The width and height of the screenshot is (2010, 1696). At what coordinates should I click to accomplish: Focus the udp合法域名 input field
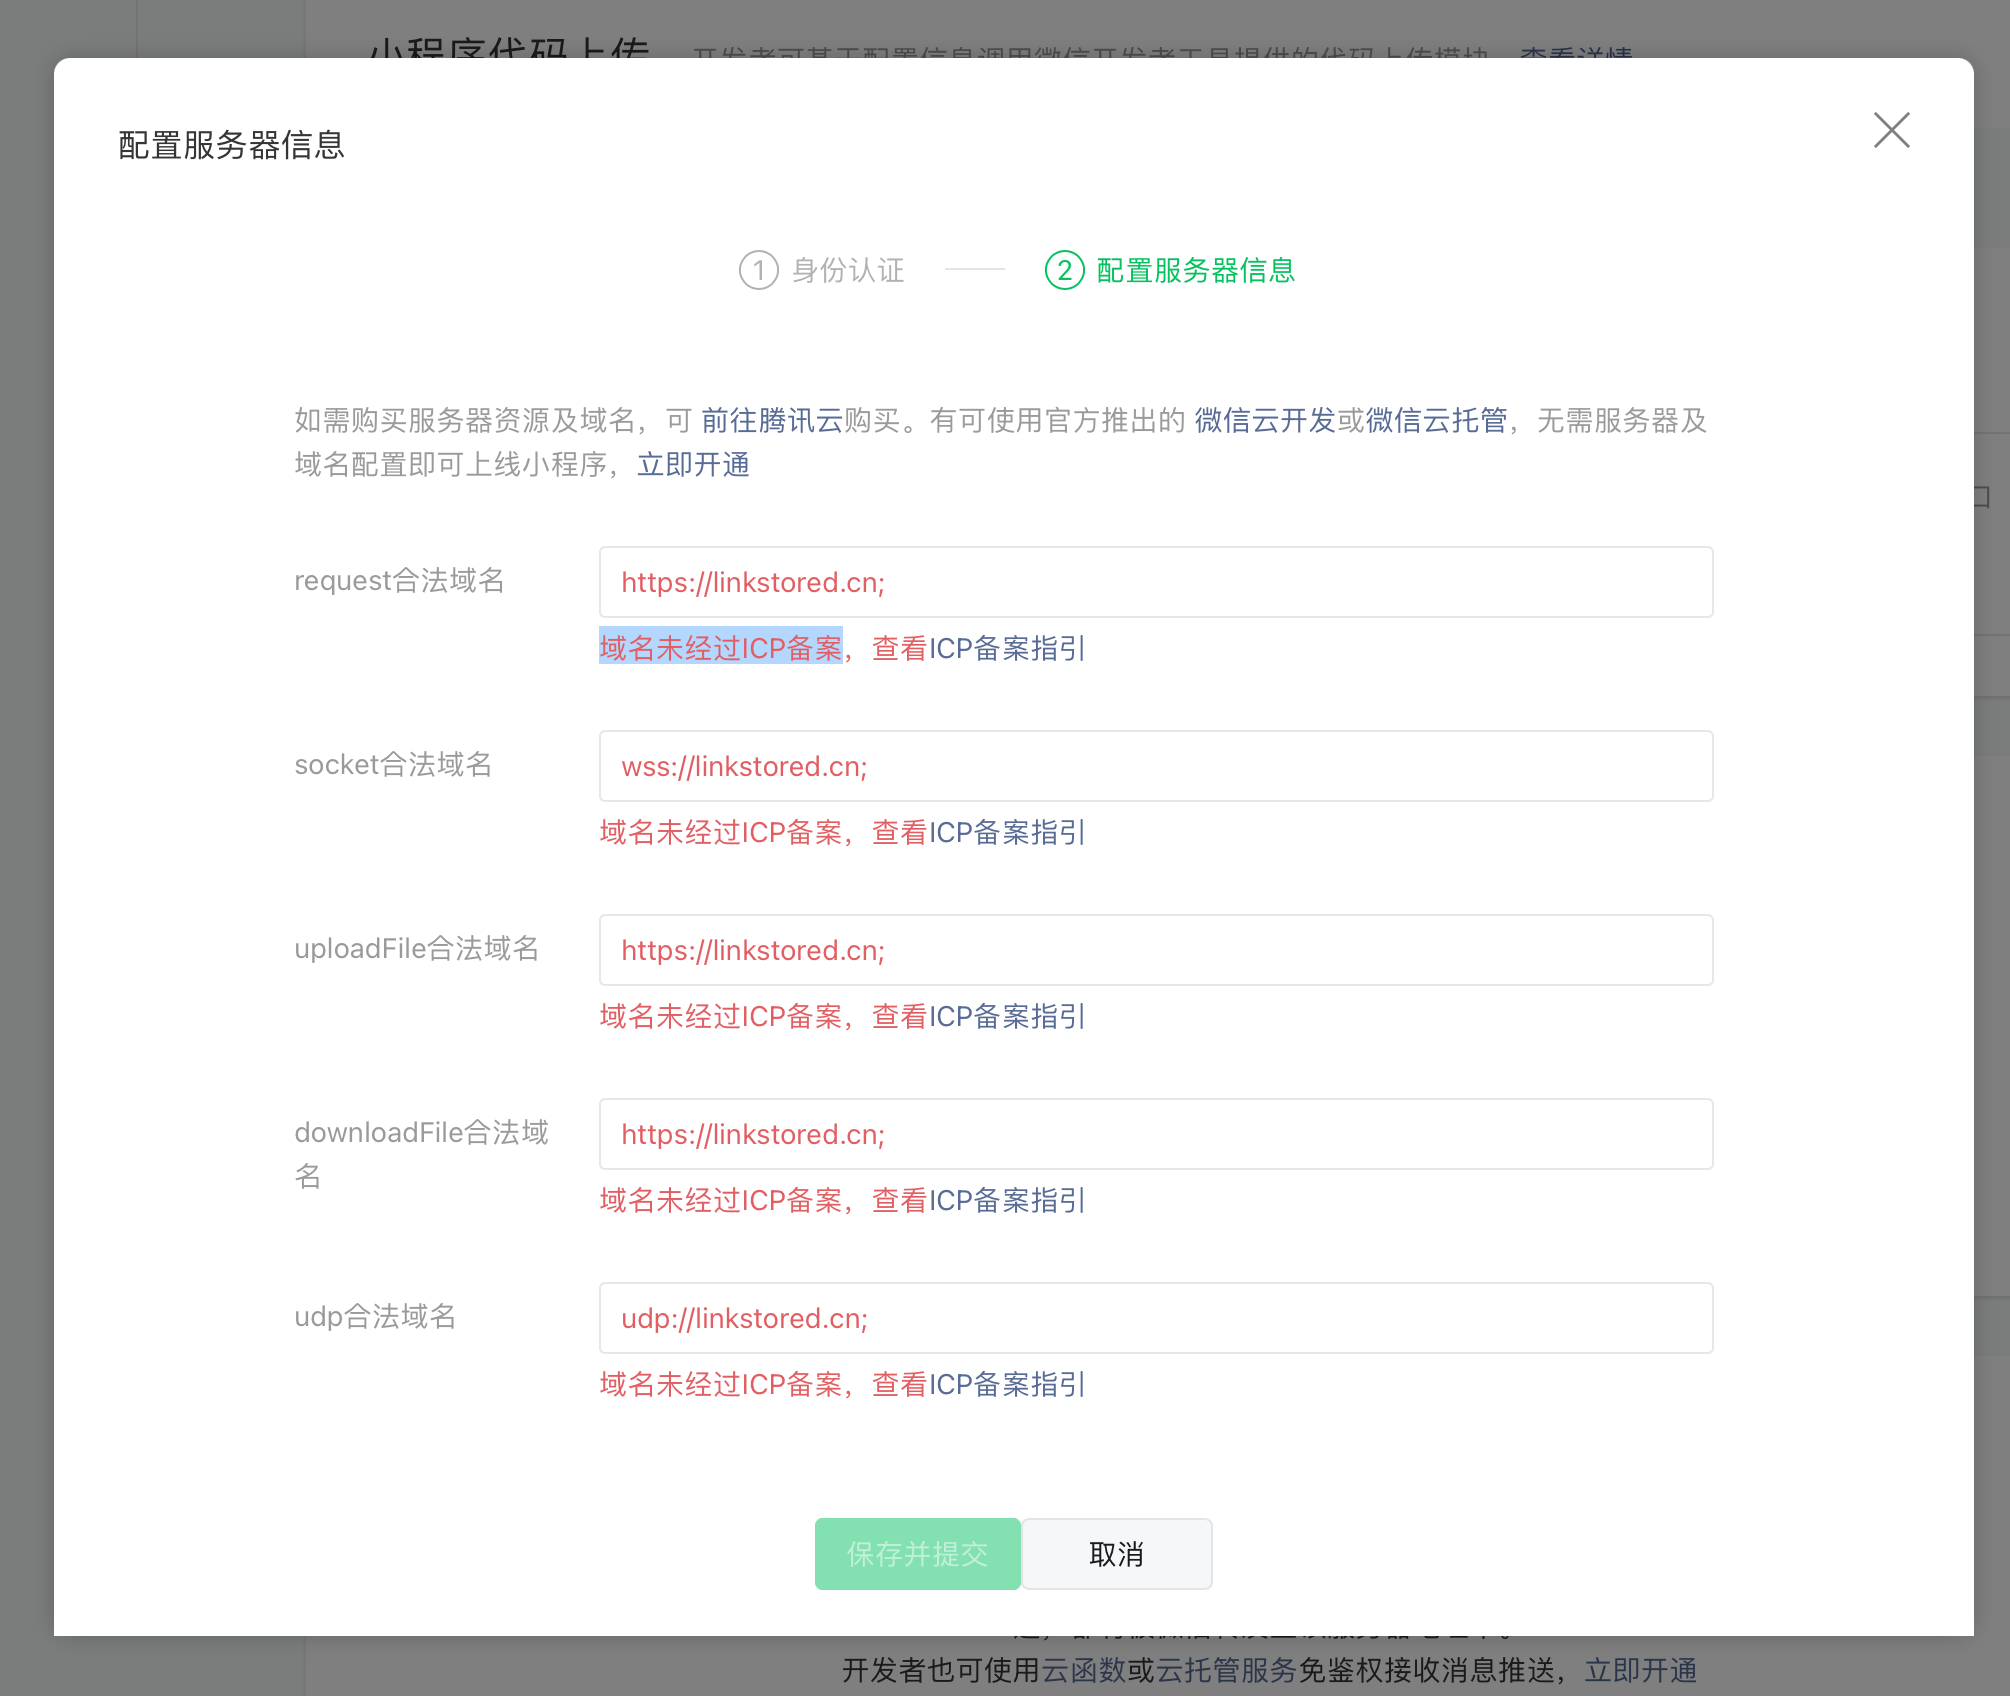coord(1155,1318)
